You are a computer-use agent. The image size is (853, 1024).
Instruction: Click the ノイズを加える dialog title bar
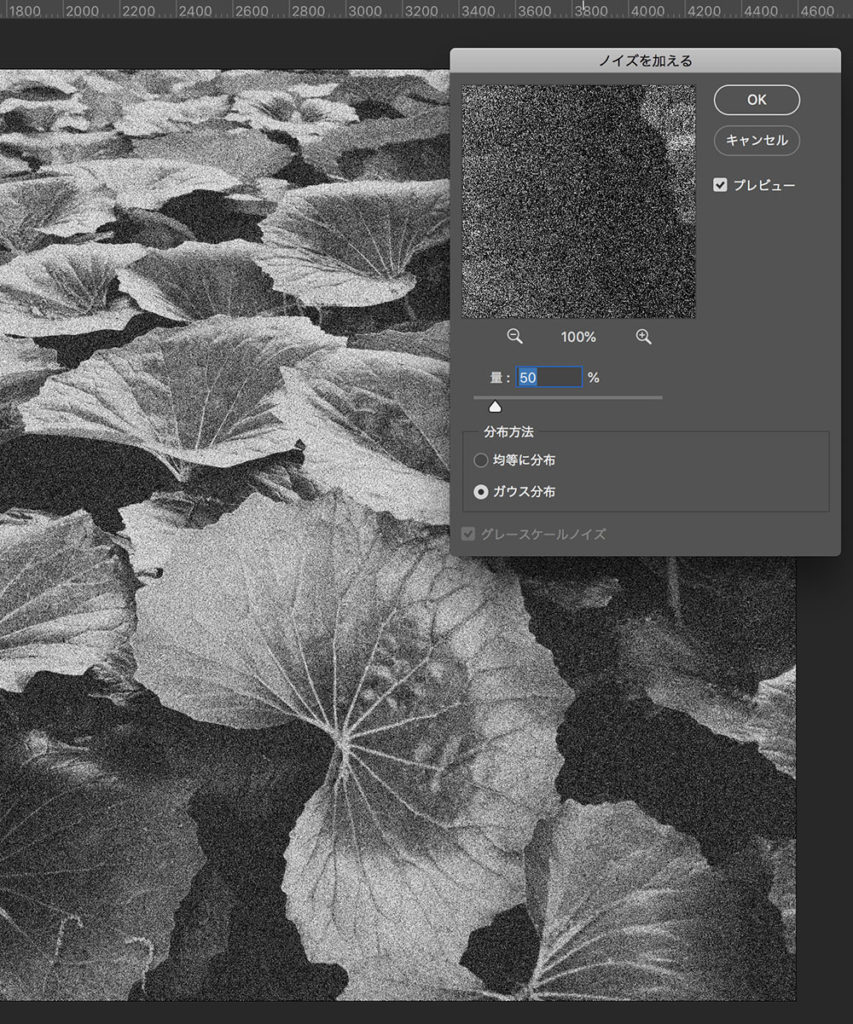coord(645,60)
